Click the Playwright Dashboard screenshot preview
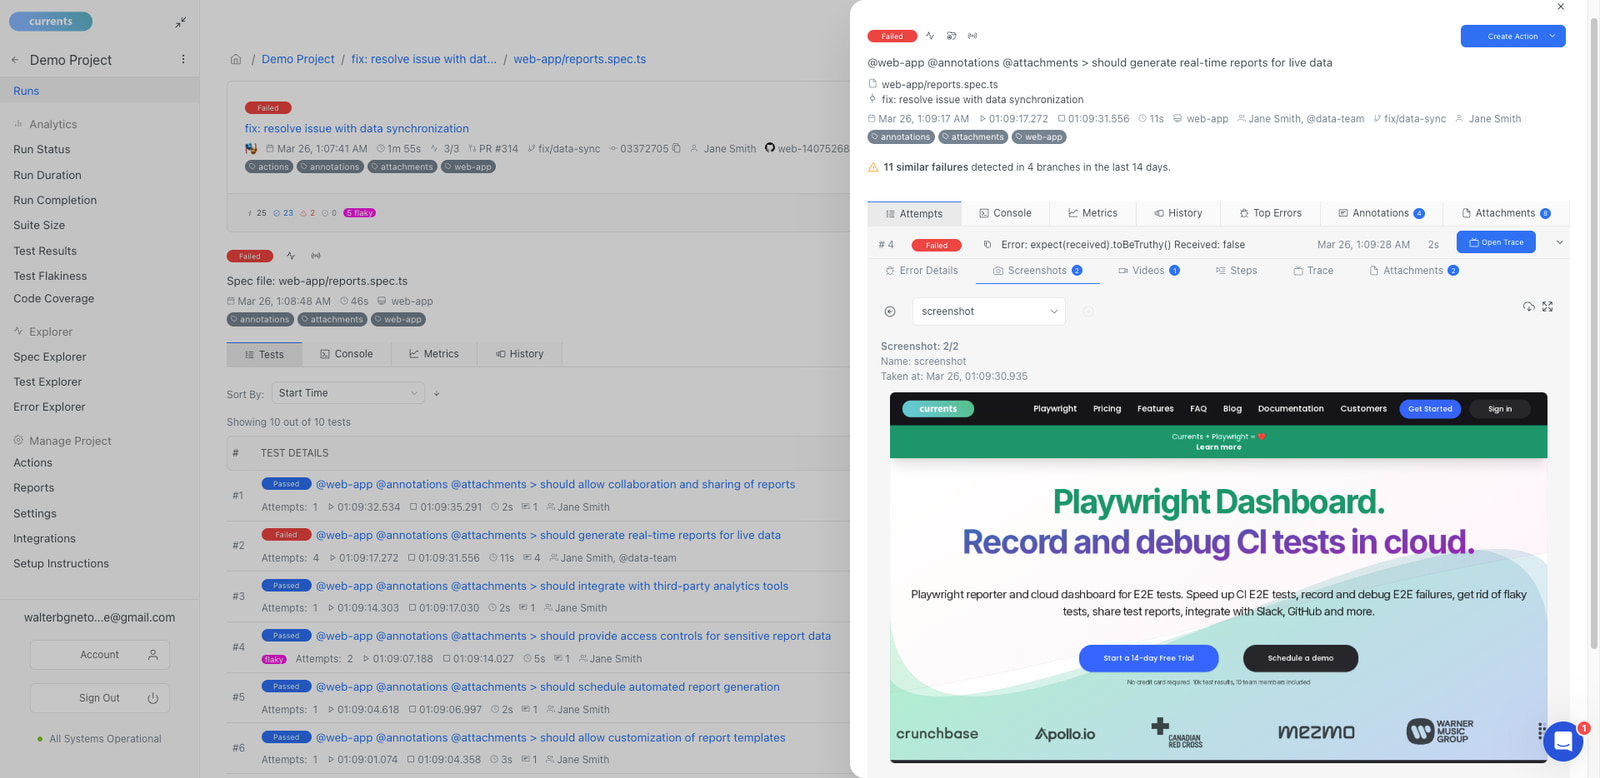The width and height of the screenshot is (1600, 778). [x=1218, y=577]
